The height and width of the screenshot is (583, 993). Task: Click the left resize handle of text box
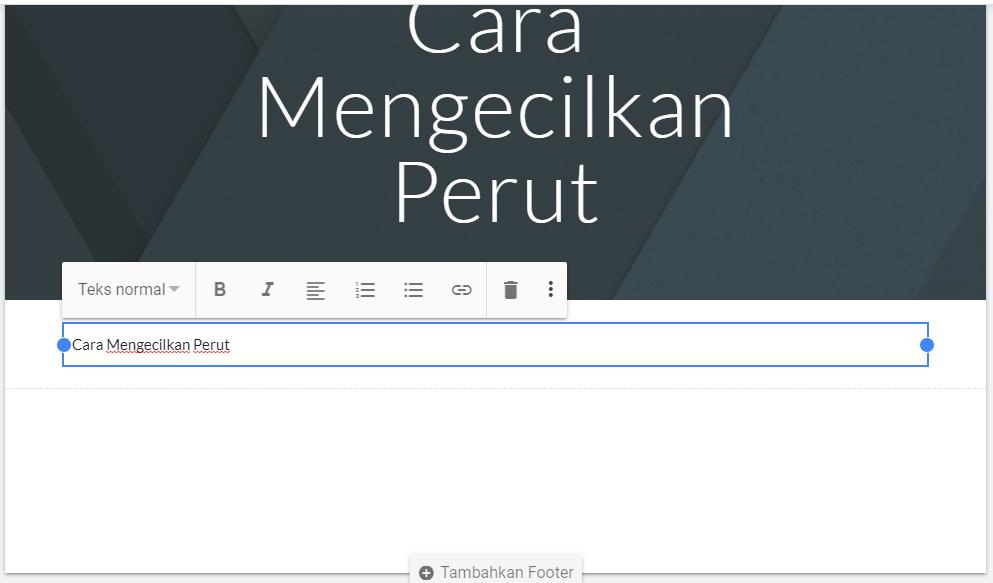point(63,345)
